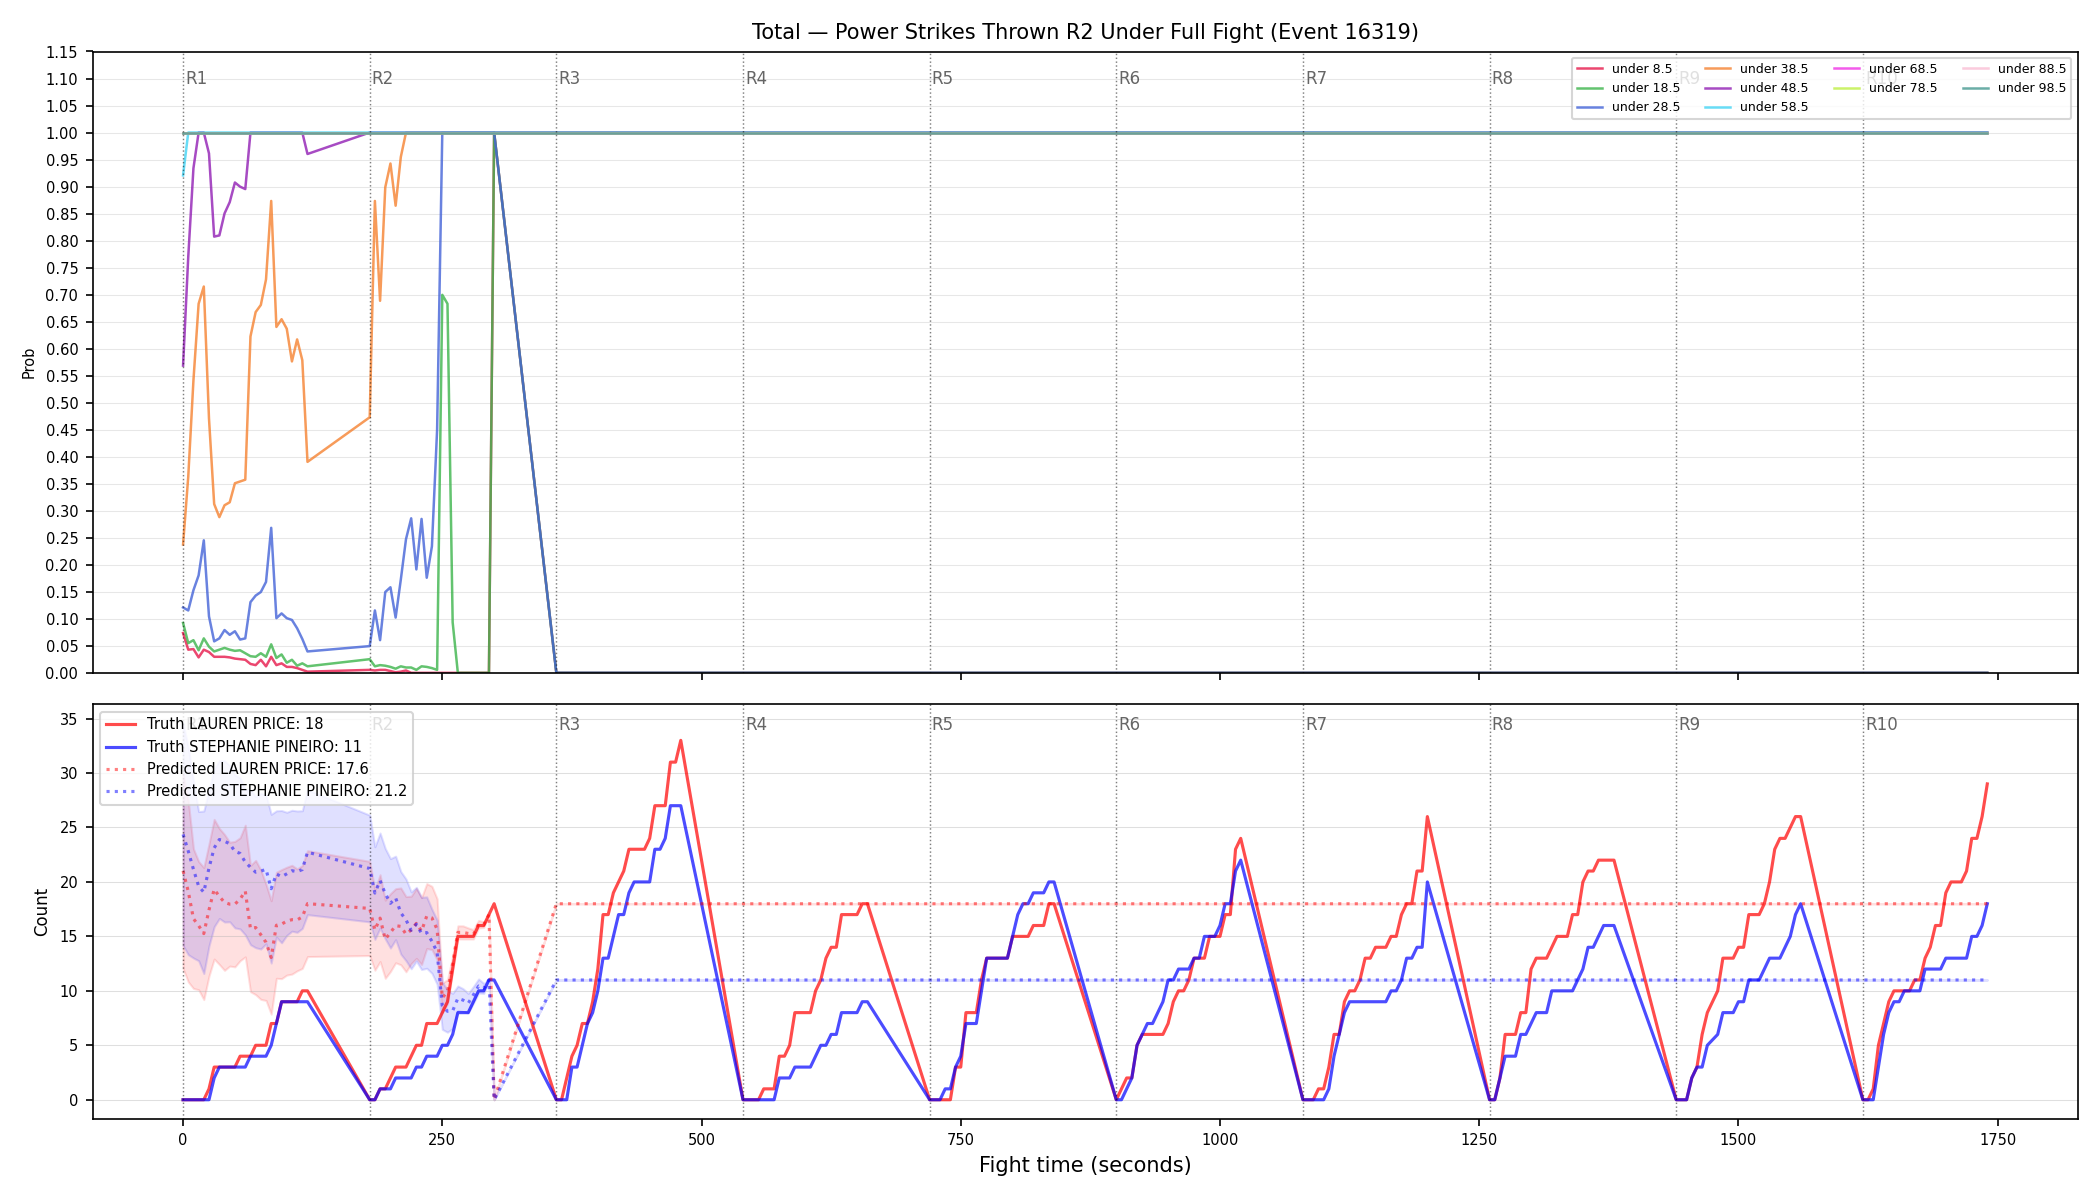Viewport: 2100px width, 1200px height.
Task: Click the R7 round label in Prob chart
Action: pos(1316,78)
